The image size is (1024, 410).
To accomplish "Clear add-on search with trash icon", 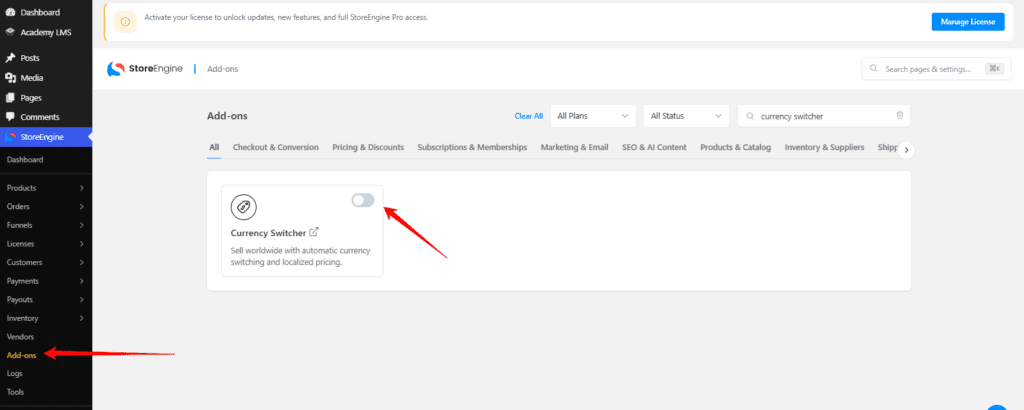I will 899,116.
